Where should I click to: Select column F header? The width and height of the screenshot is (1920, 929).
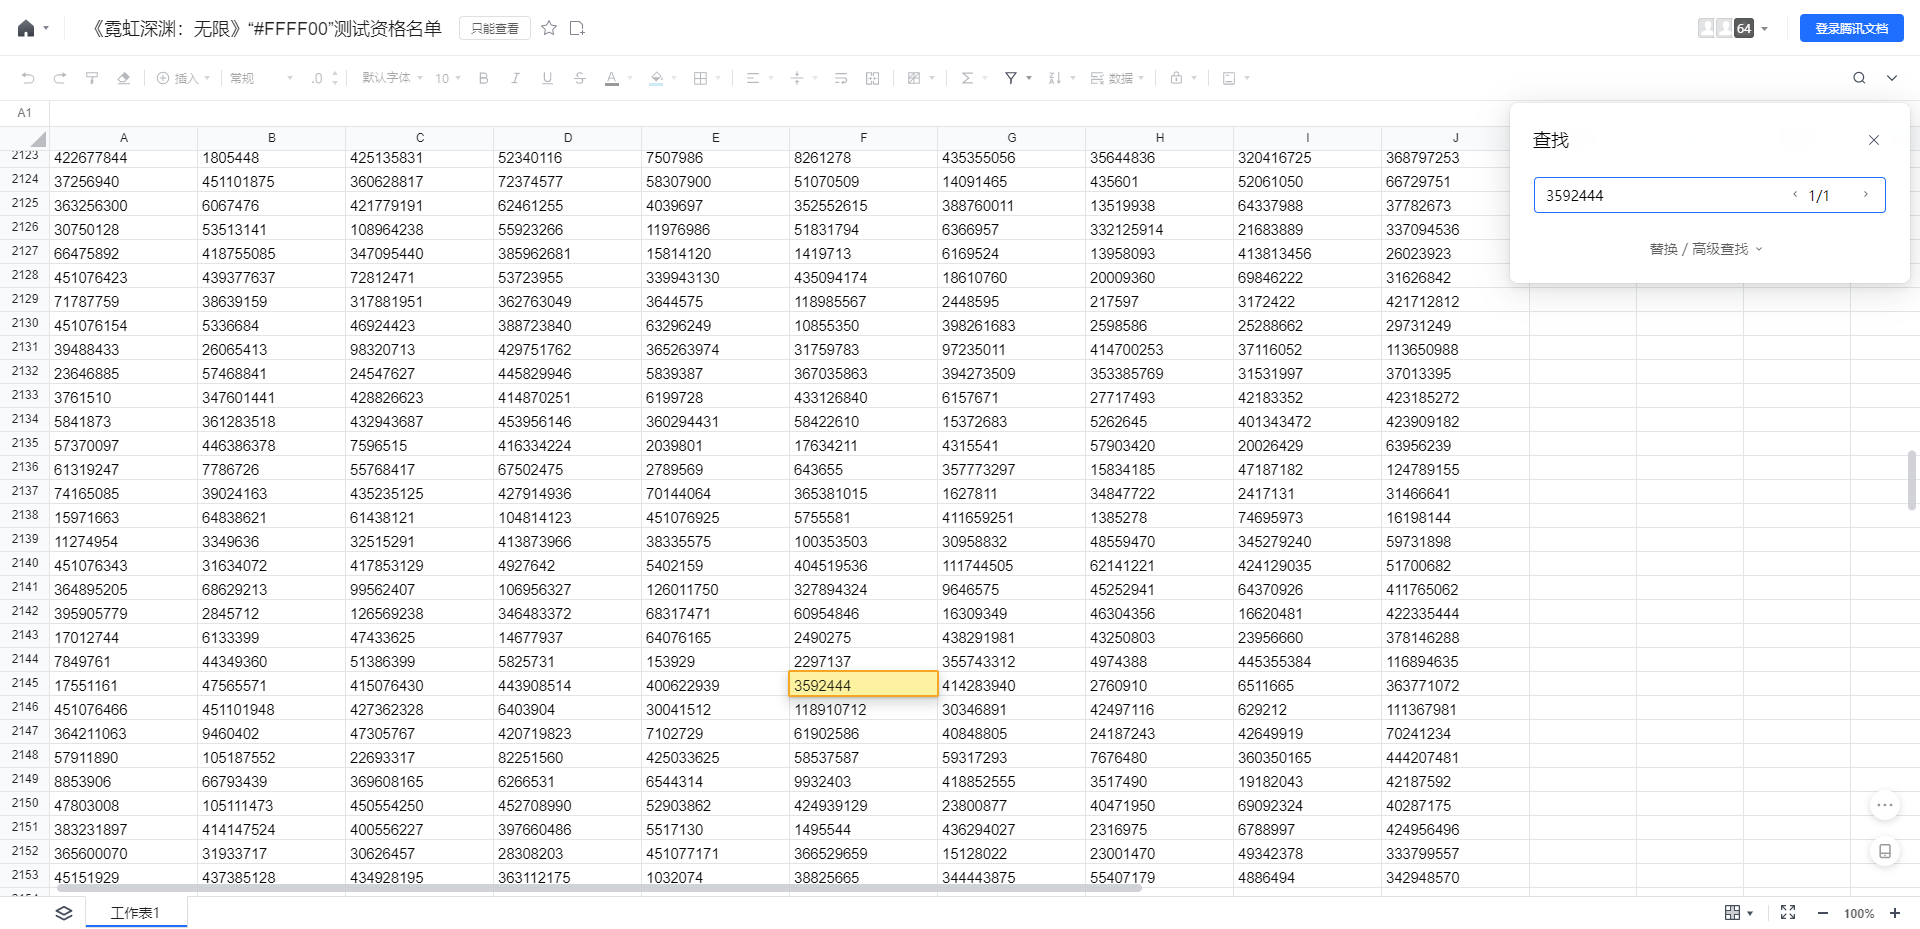tap(864, 138)
